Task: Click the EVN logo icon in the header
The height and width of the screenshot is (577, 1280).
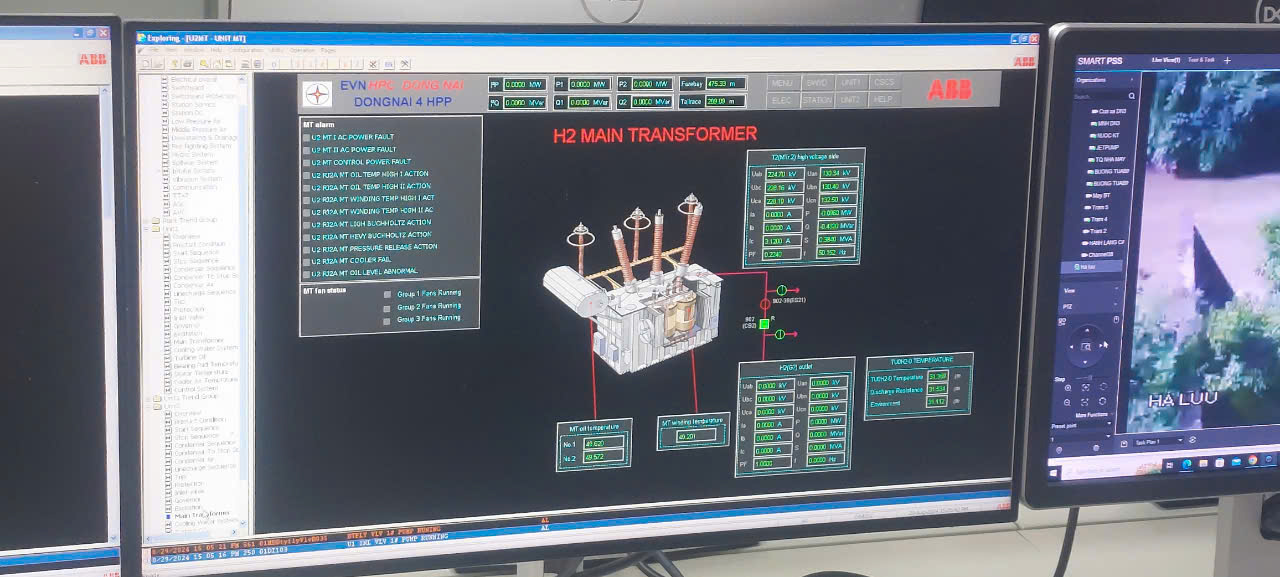Action: [x=318, y=93]
